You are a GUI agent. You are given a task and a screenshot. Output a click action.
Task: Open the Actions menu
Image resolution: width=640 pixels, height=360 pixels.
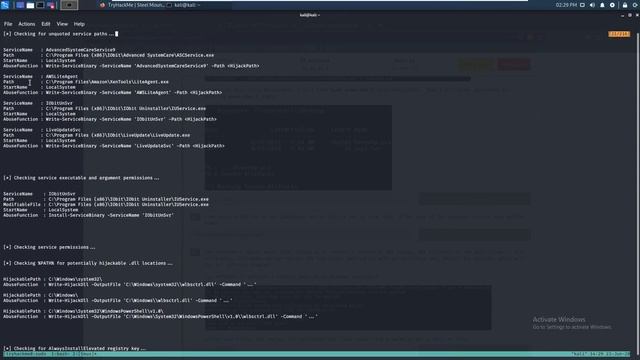[27, 24]
